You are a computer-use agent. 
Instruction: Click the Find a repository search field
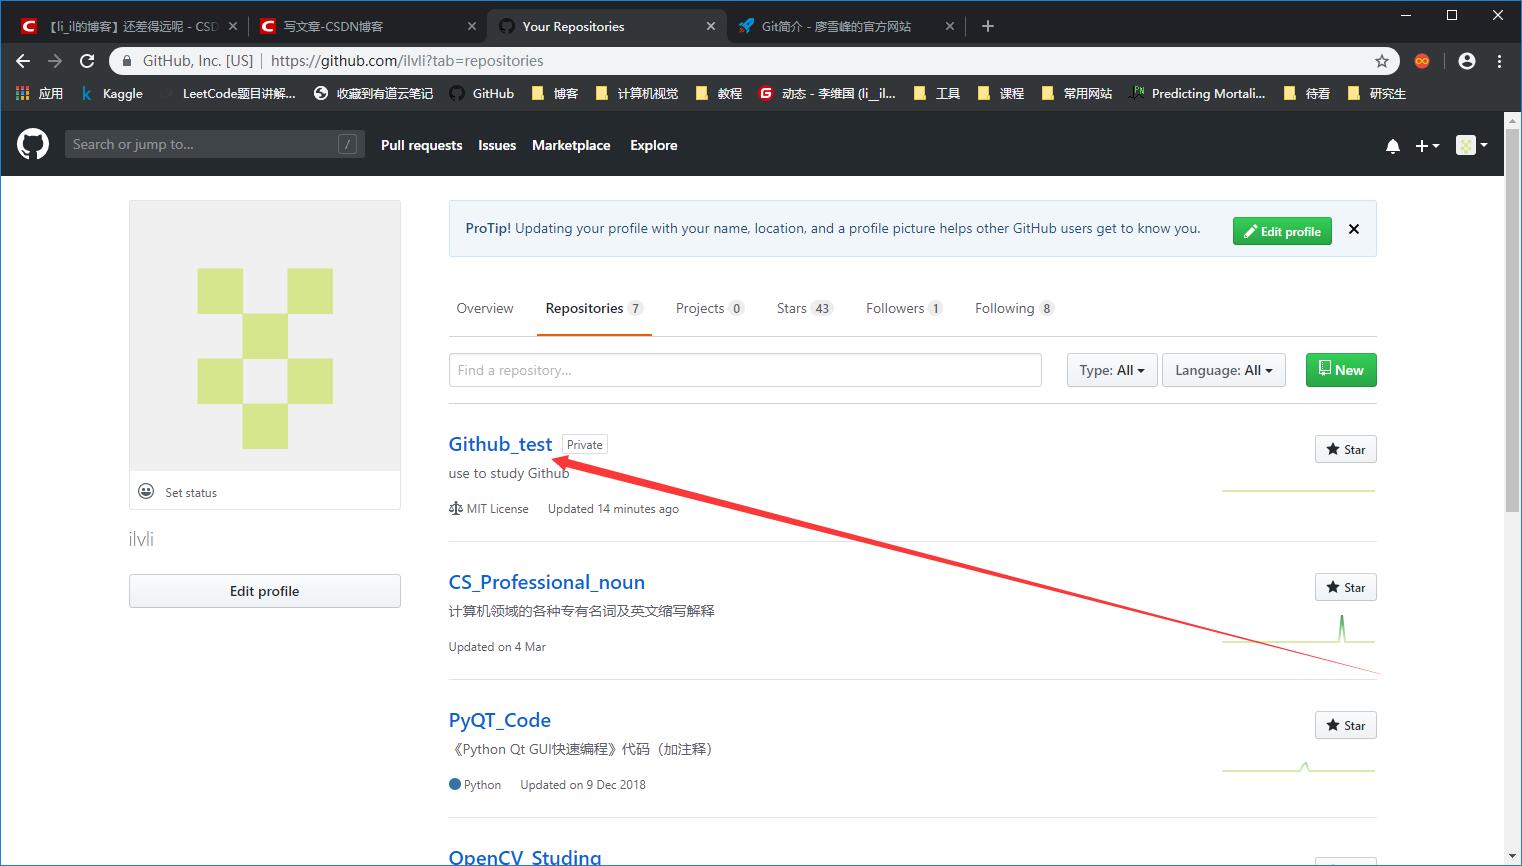click(x=744, y=370)
